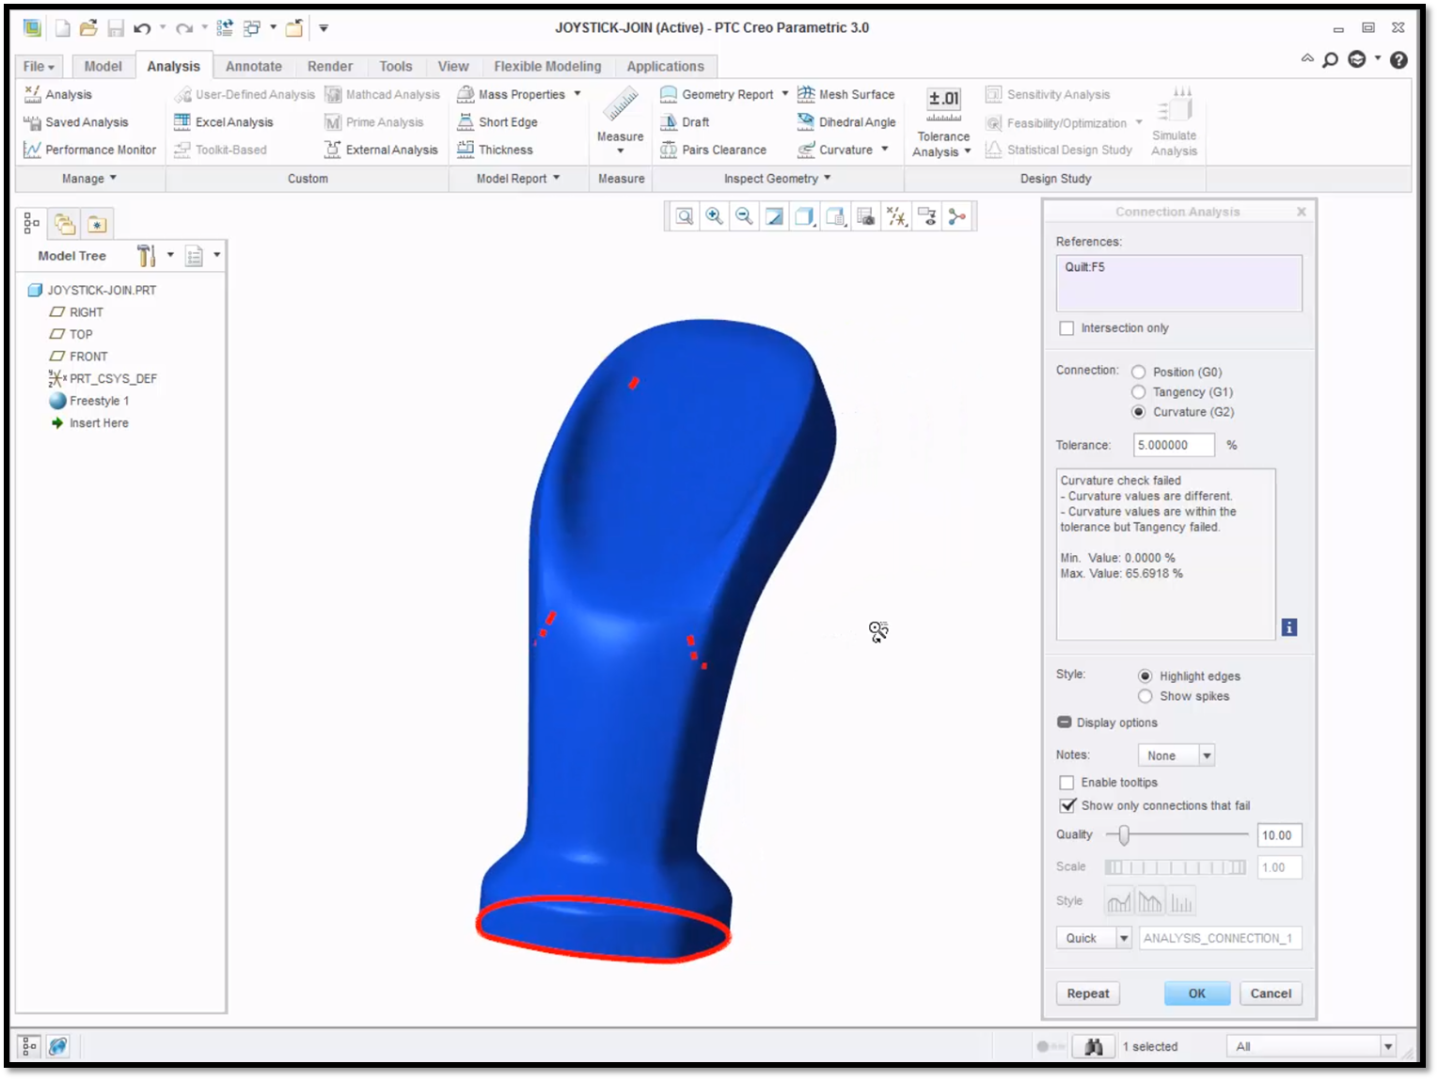Viewport: 1438px width, 1080px height.
Task: Click the blue info icon in results
Action: coord(1289,627)
